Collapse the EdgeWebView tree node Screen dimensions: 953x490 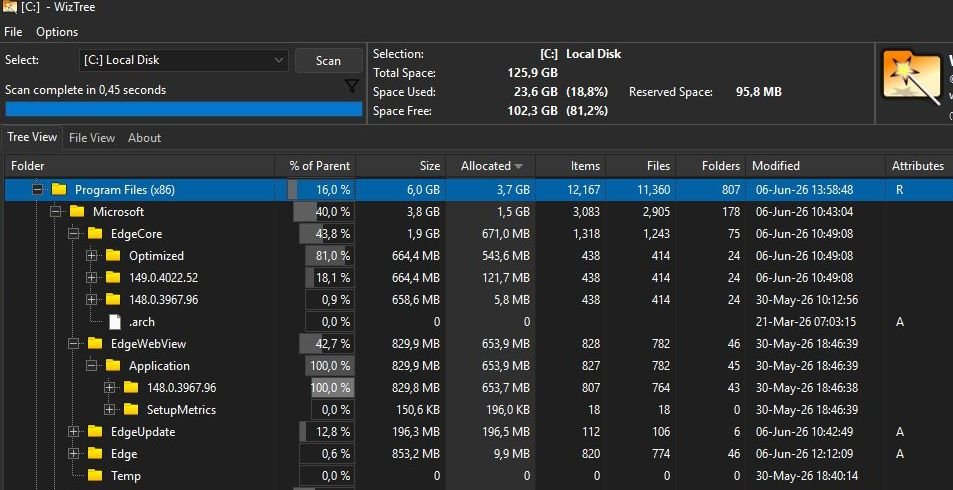coord(74,343)
